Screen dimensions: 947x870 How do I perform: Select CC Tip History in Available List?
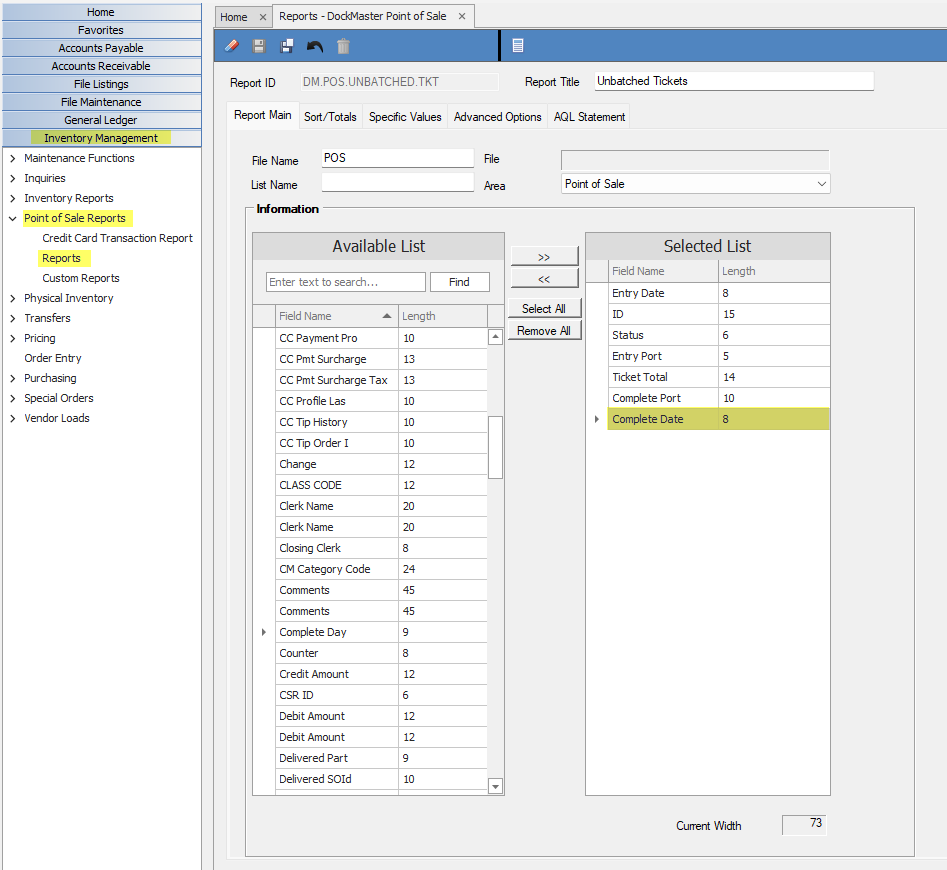381,422
